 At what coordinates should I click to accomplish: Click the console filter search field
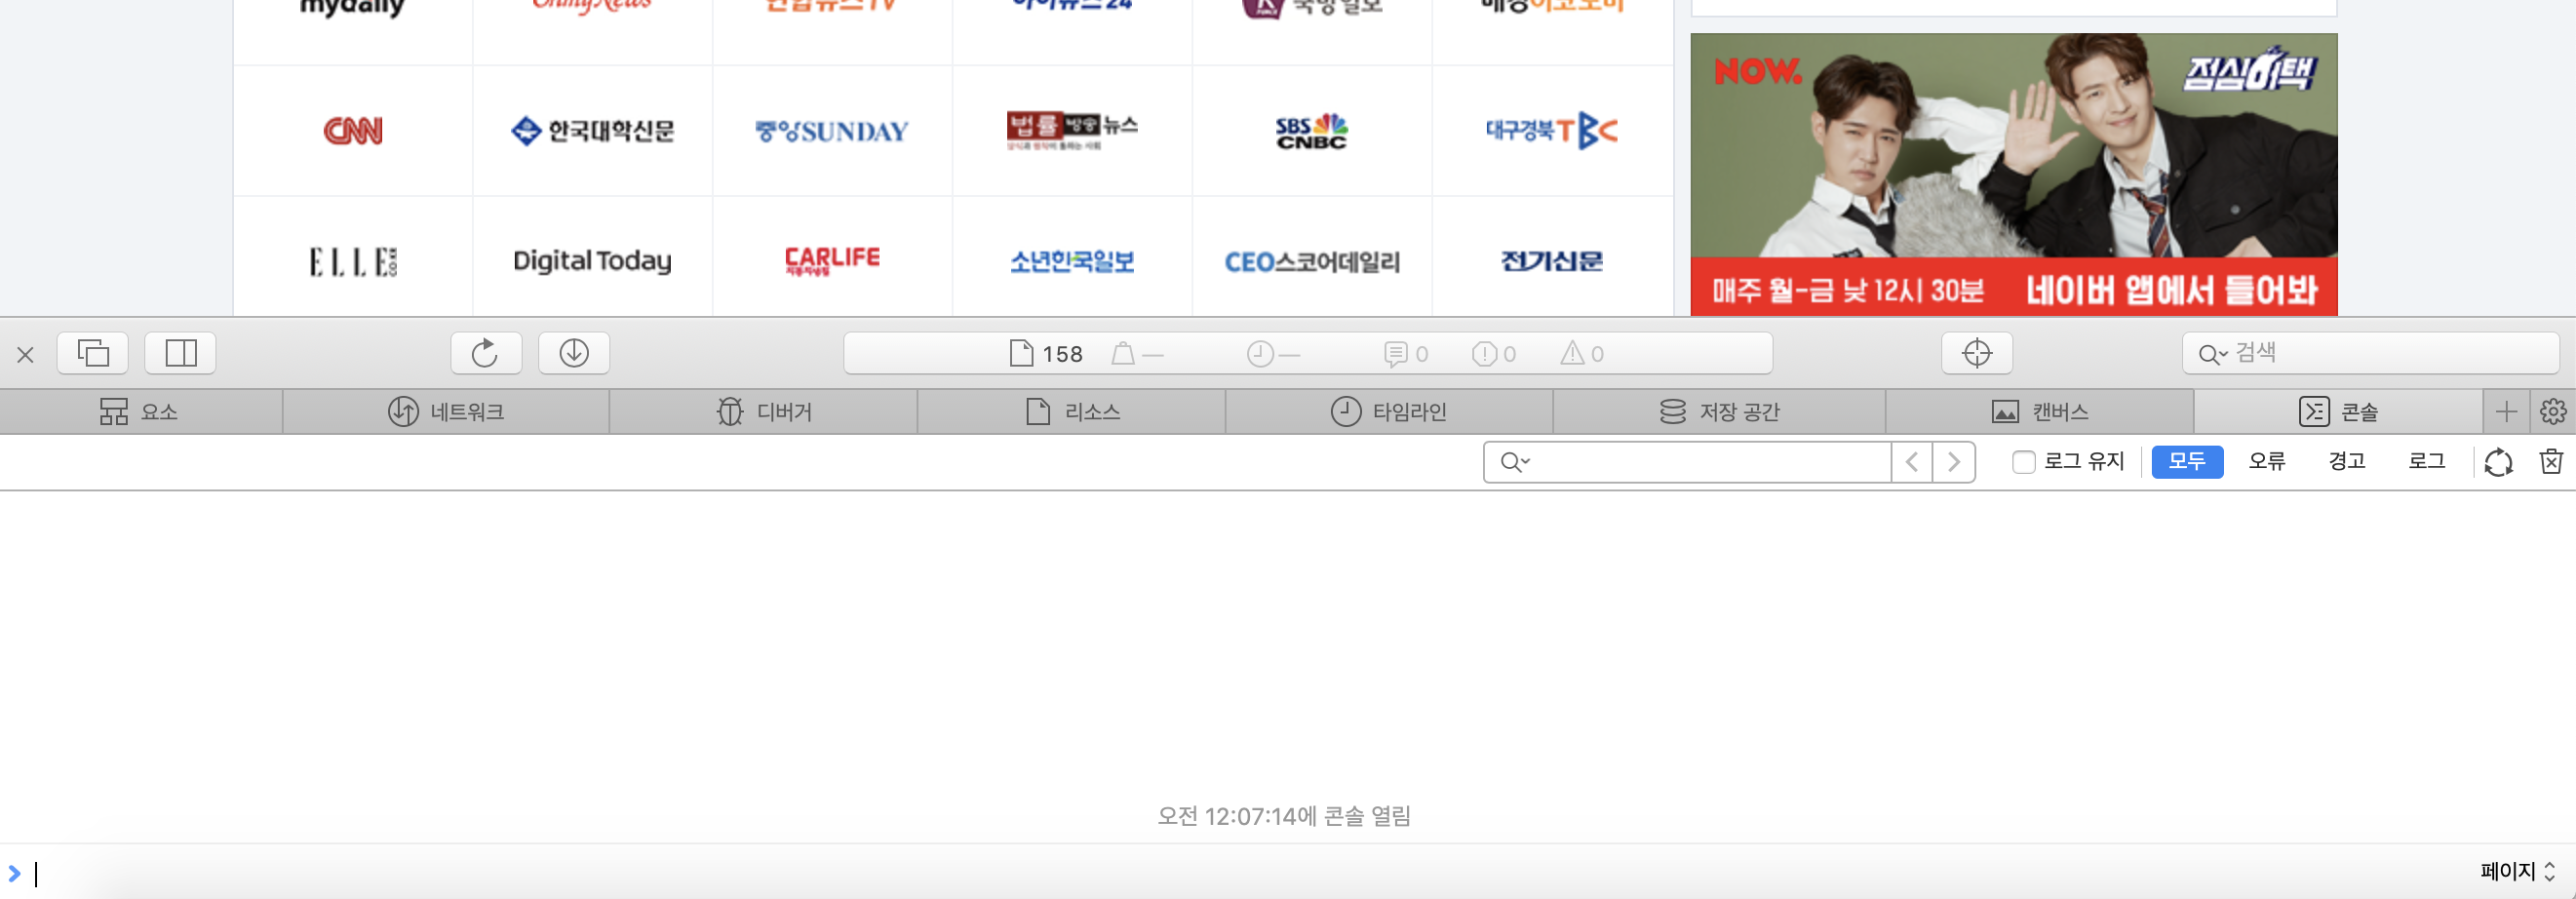1687,462
